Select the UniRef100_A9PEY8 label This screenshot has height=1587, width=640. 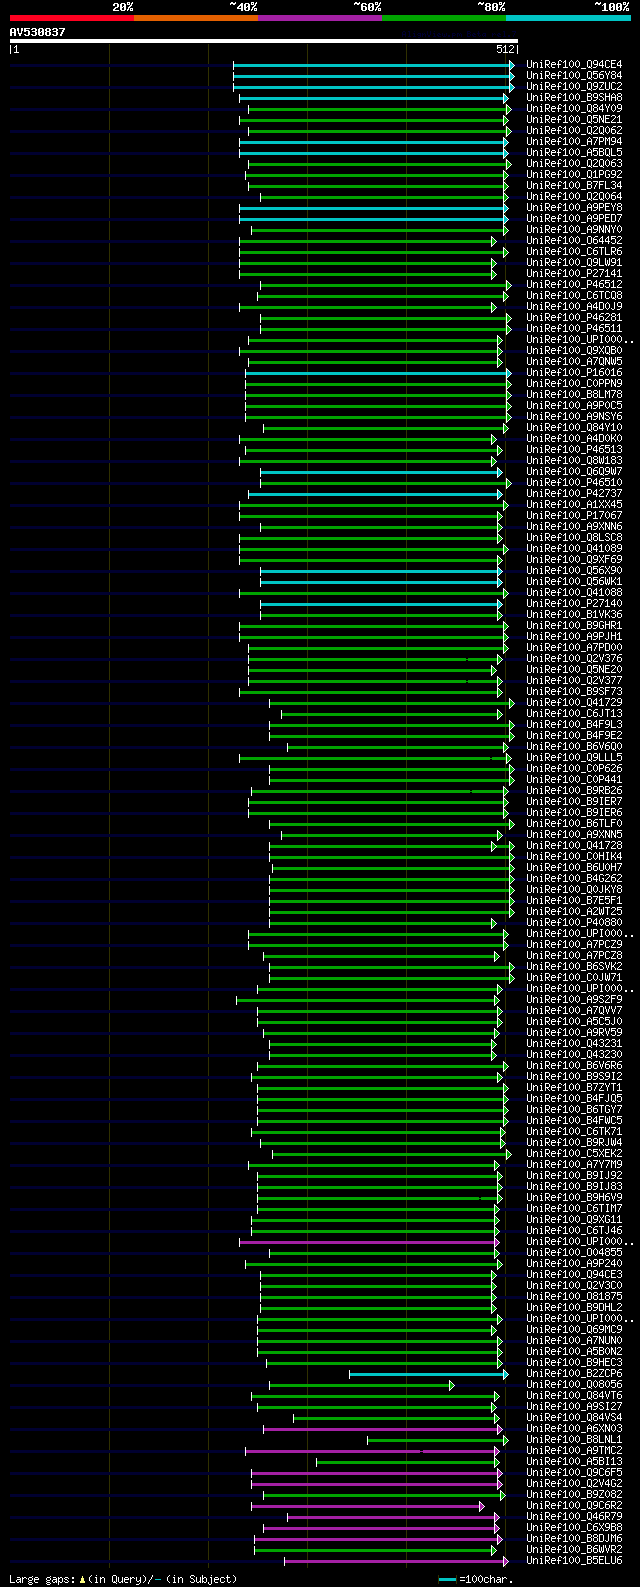574,207
